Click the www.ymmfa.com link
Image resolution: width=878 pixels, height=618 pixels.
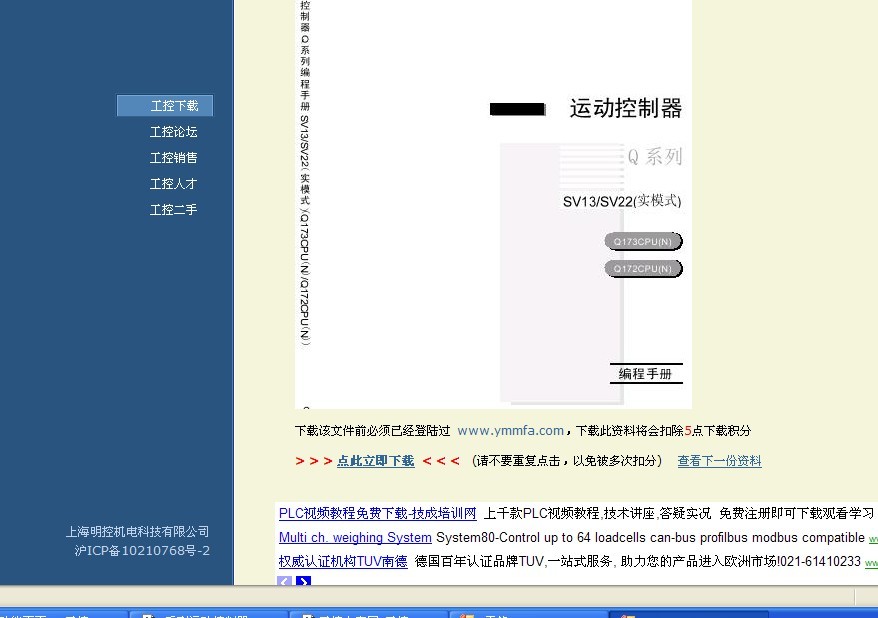tap(510, 431)
